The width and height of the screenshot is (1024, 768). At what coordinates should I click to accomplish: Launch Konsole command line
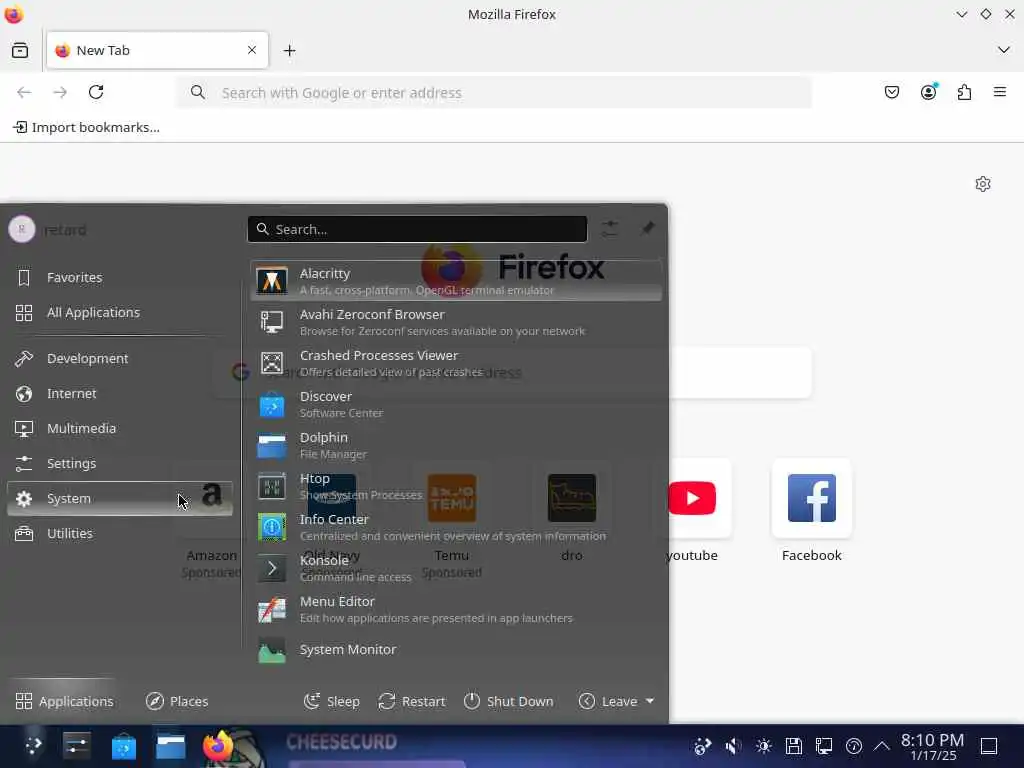[456, 568]
